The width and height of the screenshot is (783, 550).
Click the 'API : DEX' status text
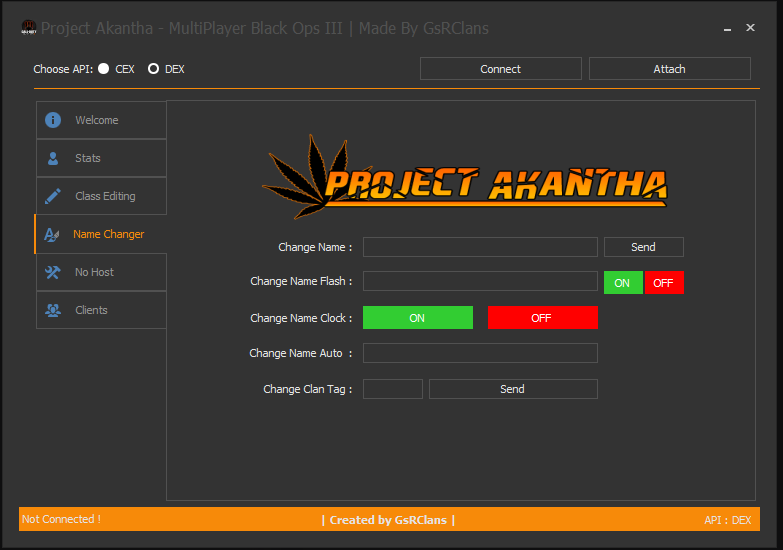728,520
